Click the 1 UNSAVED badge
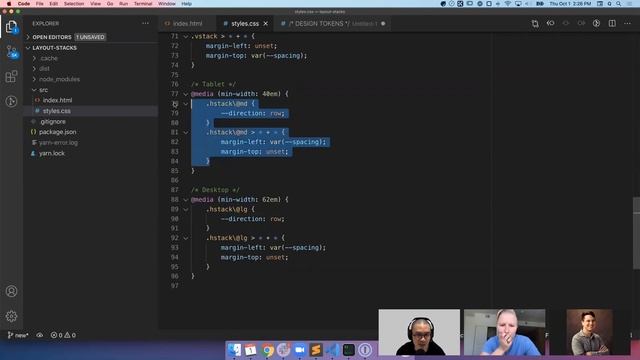Image resolution: width=640 pixels, height=360 pixels. [90, 37]
